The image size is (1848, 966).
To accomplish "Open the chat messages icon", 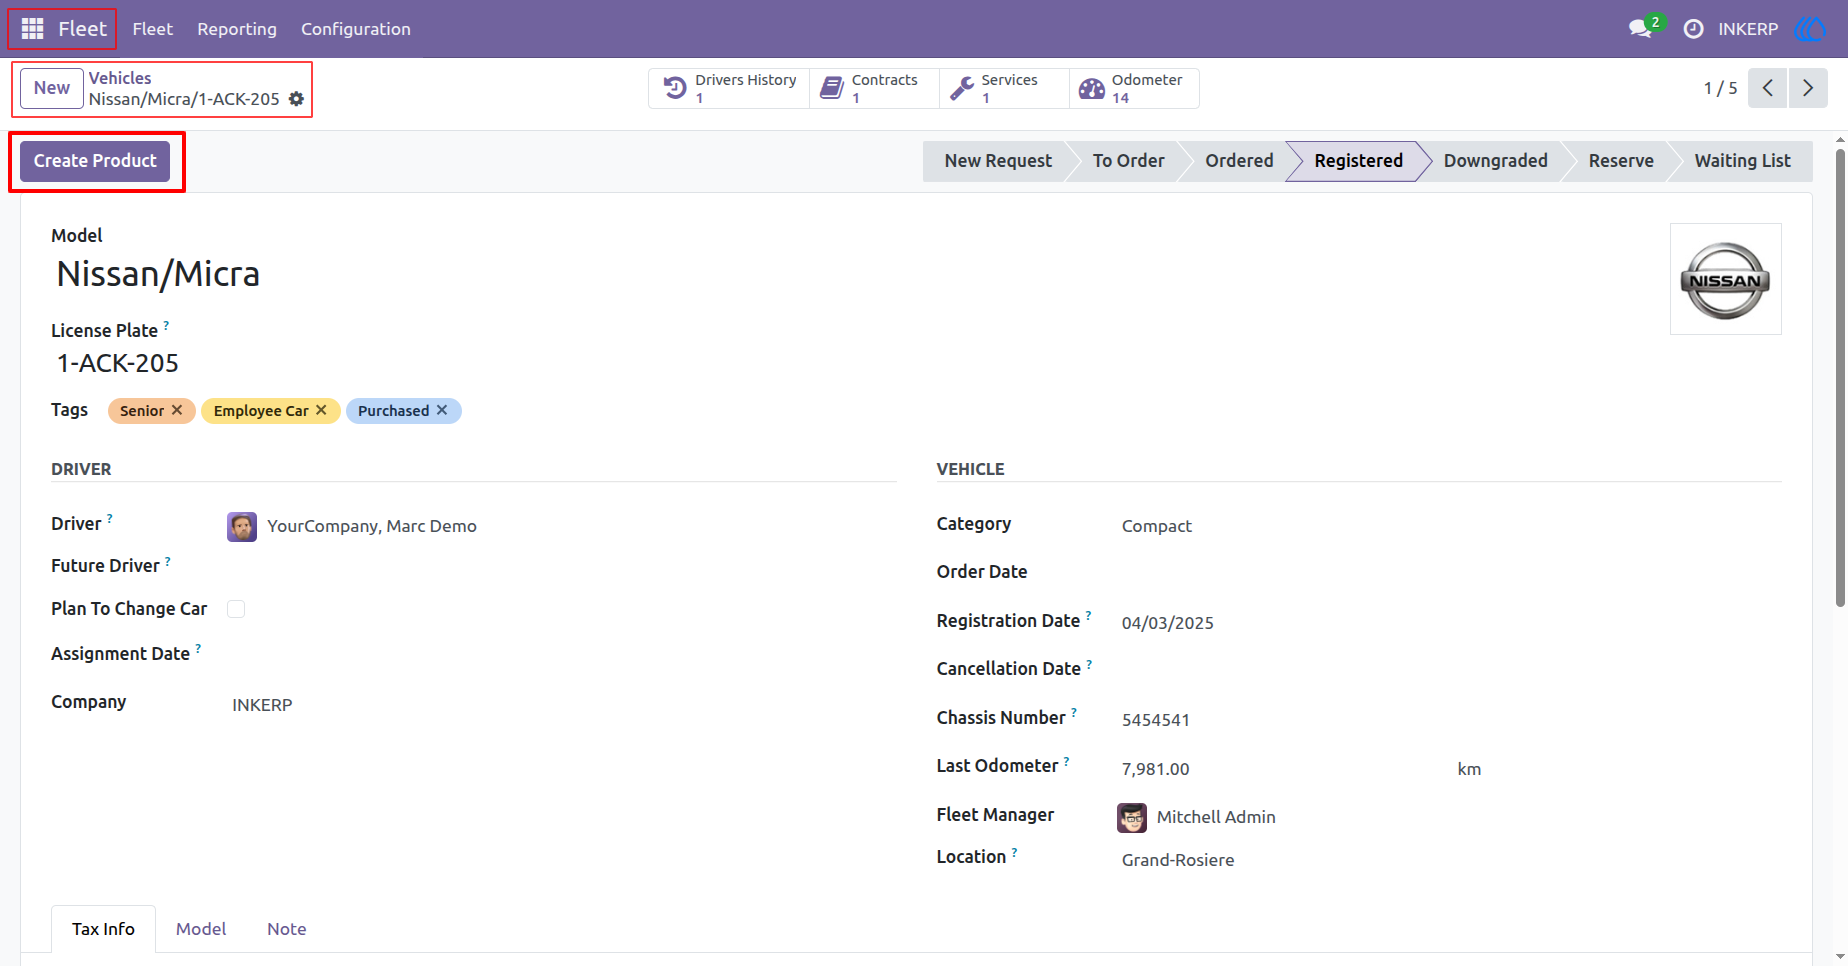I will coord(1640,29).
